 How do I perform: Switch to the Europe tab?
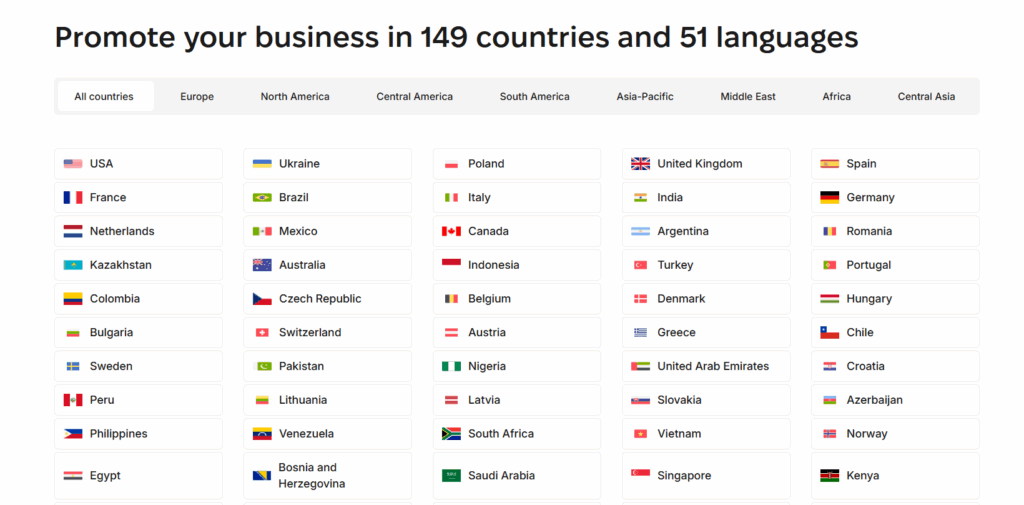[197, 97]
